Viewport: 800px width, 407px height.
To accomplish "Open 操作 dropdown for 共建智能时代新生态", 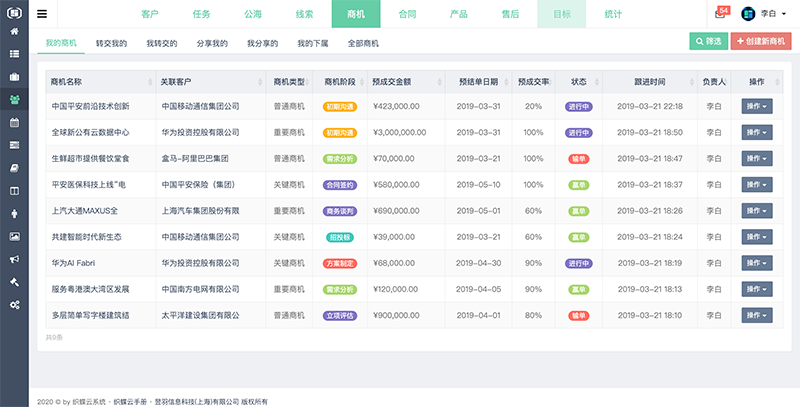I will 757,237.
